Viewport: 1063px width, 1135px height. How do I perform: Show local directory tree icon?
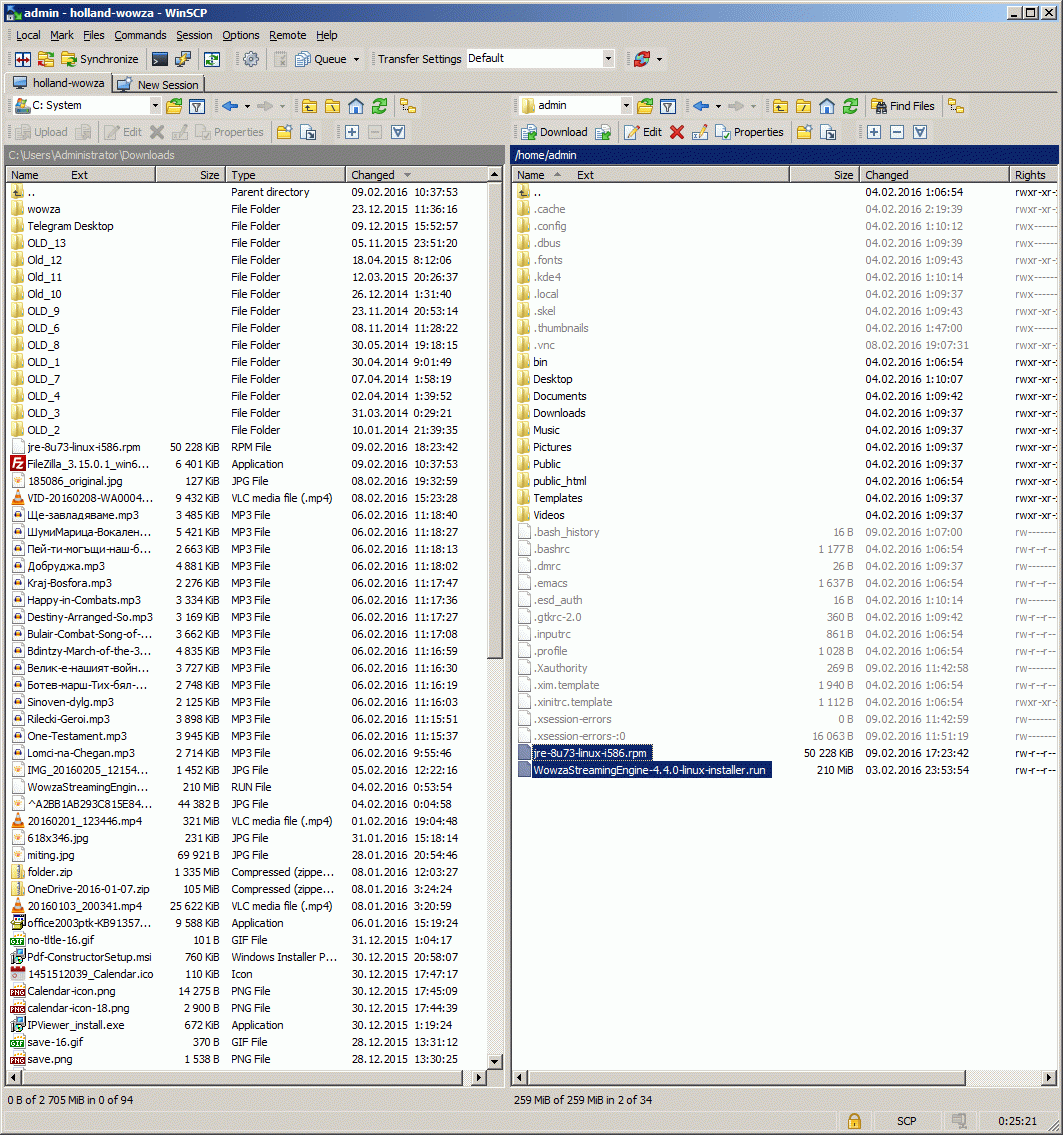[x=408, y=106]
